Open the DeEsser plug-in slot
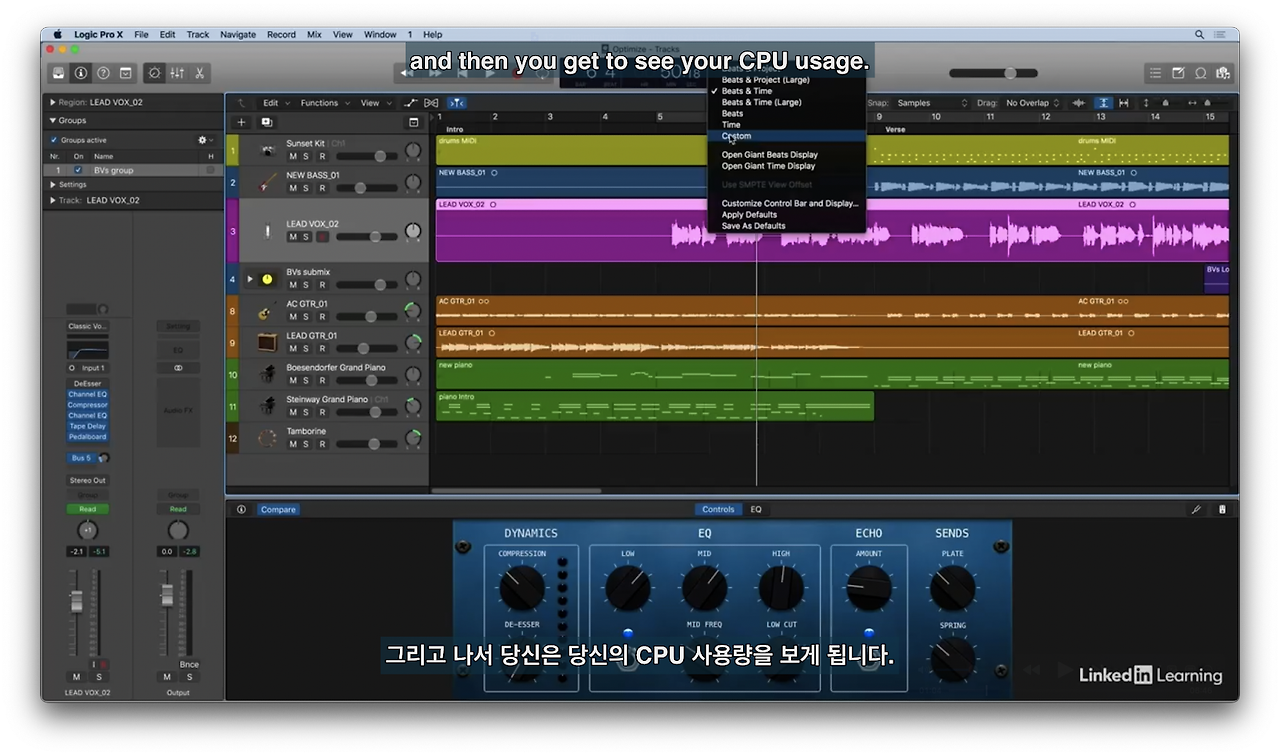The width and height of the screenshot is (1280, 756). pos(88,384)
